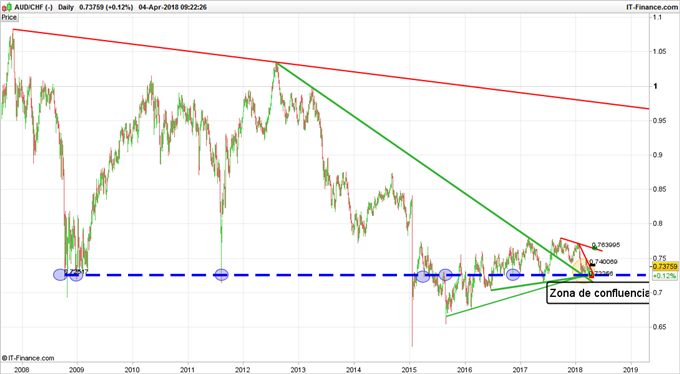The width and height of the screenshot is (680, 374).
Task: Click the 0.73759 (+0.12%) header quote
Action: [106, 7]
